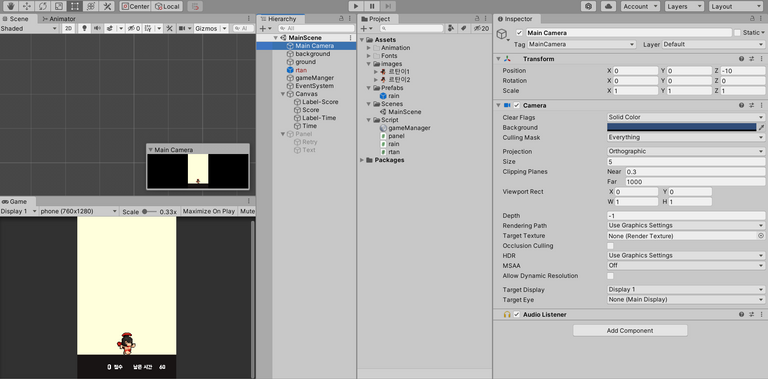
Task: Toggle Allow Dynamic Resolution checkbox
Action: [x=610, y=276]
